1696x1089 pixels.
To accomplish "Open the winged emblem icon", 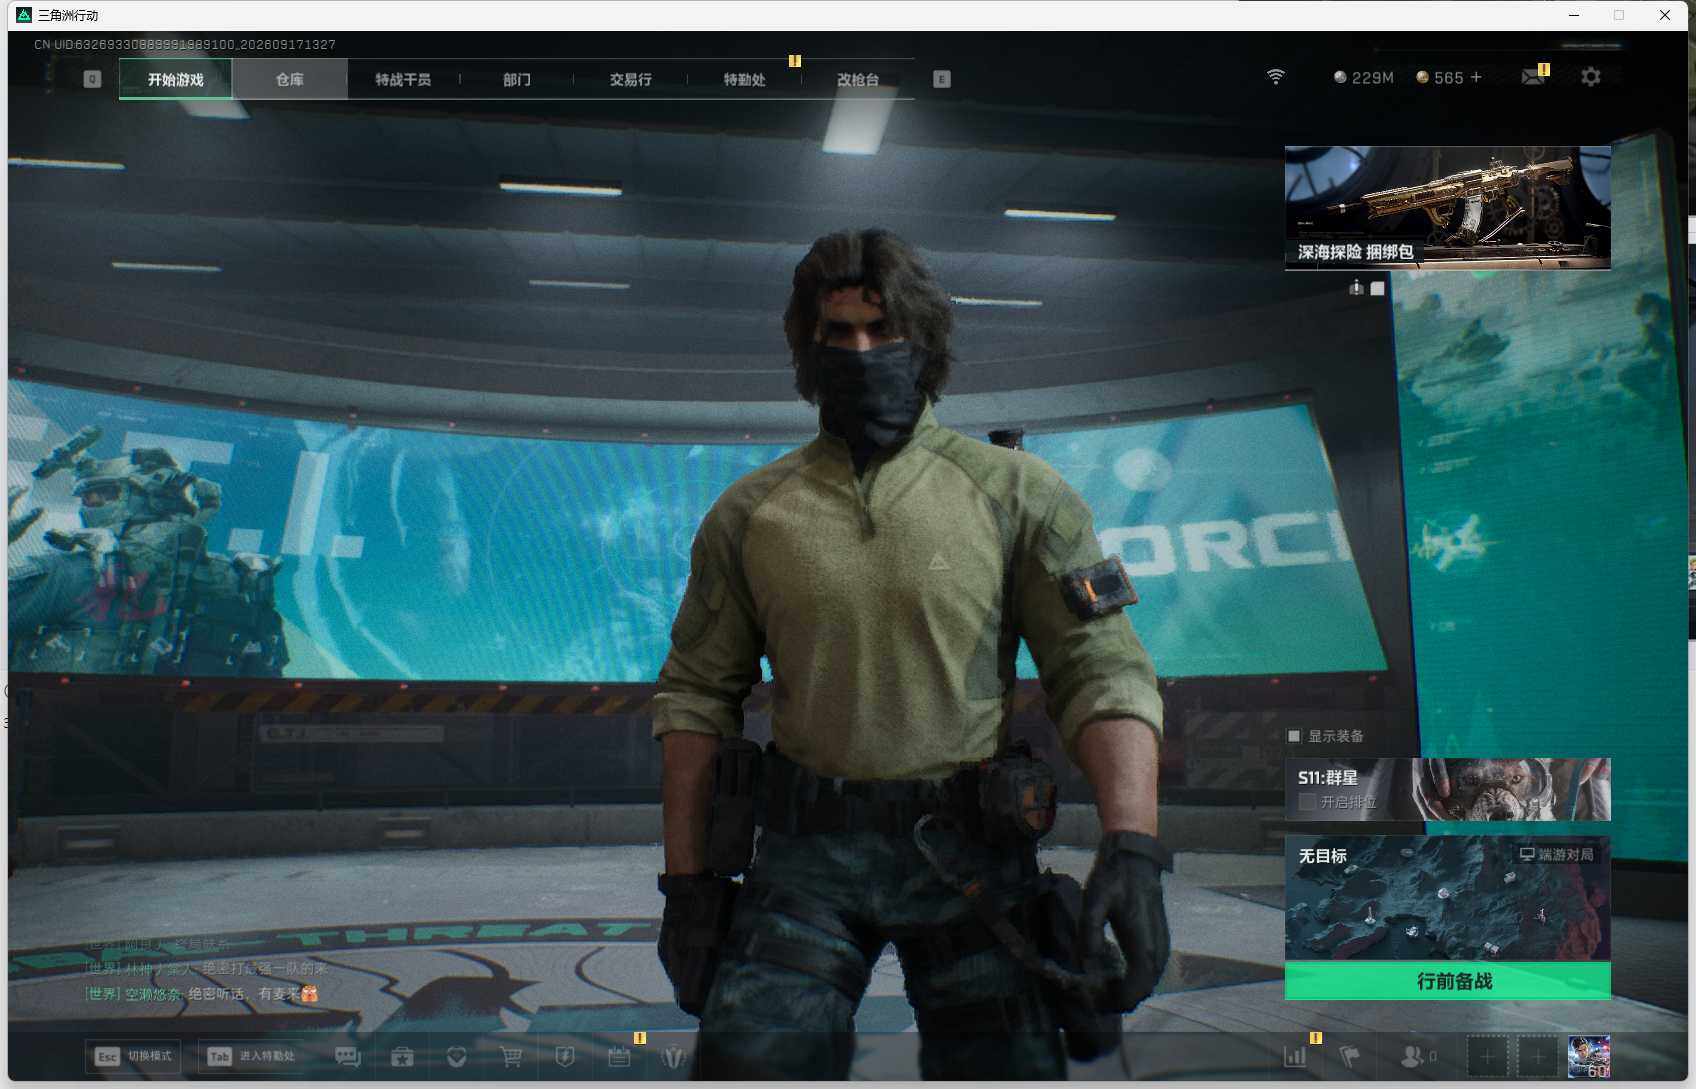I will tap(674, 1057).
